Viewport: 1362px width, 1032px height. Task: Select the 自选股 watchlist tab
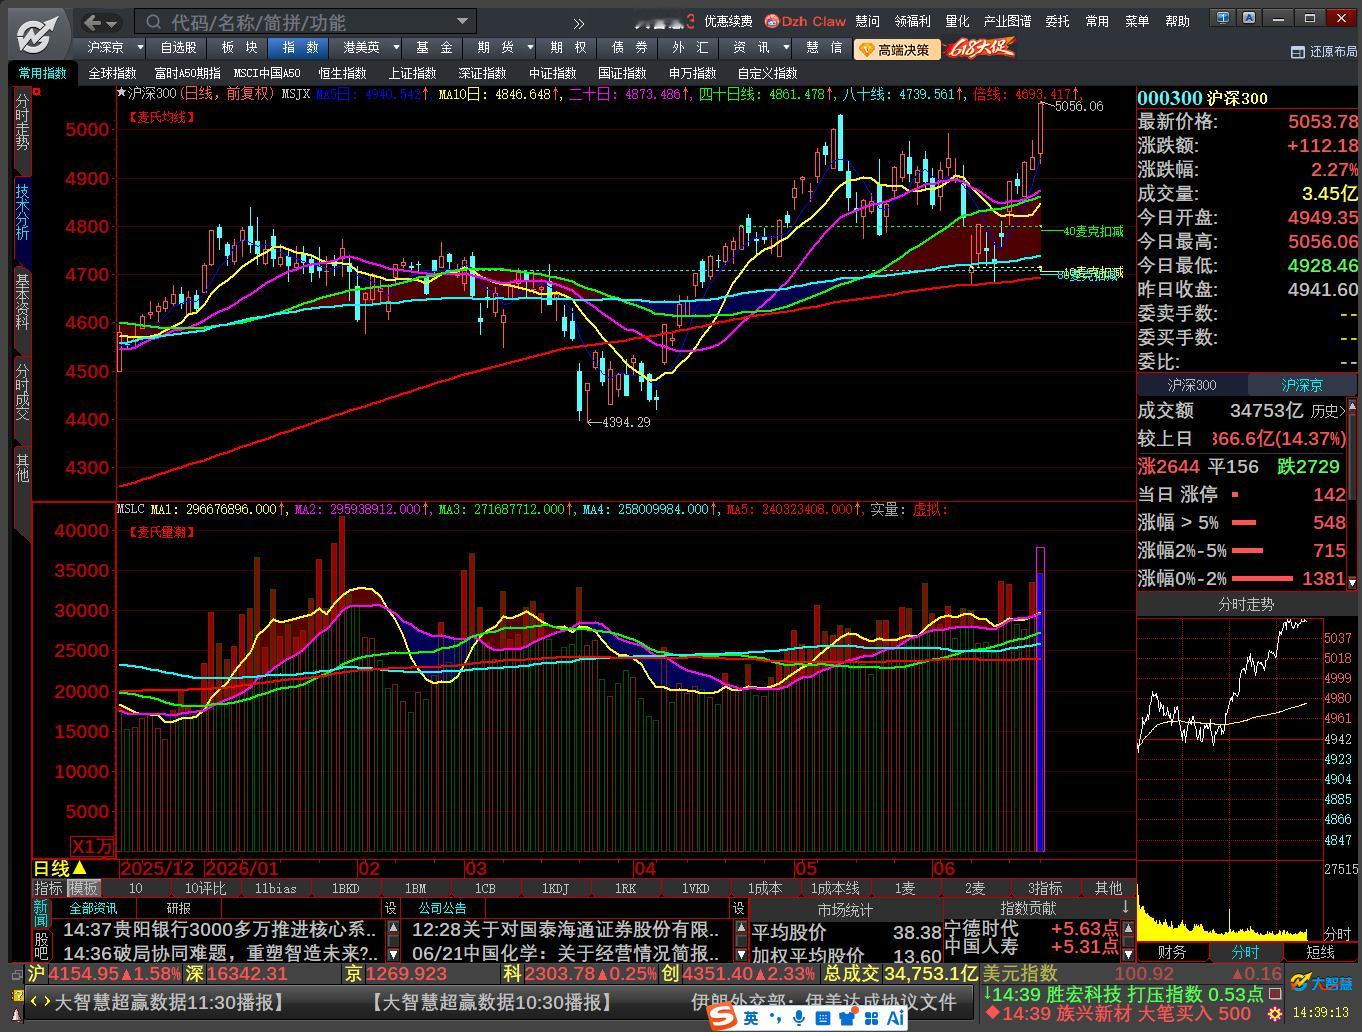click(178, 47)
